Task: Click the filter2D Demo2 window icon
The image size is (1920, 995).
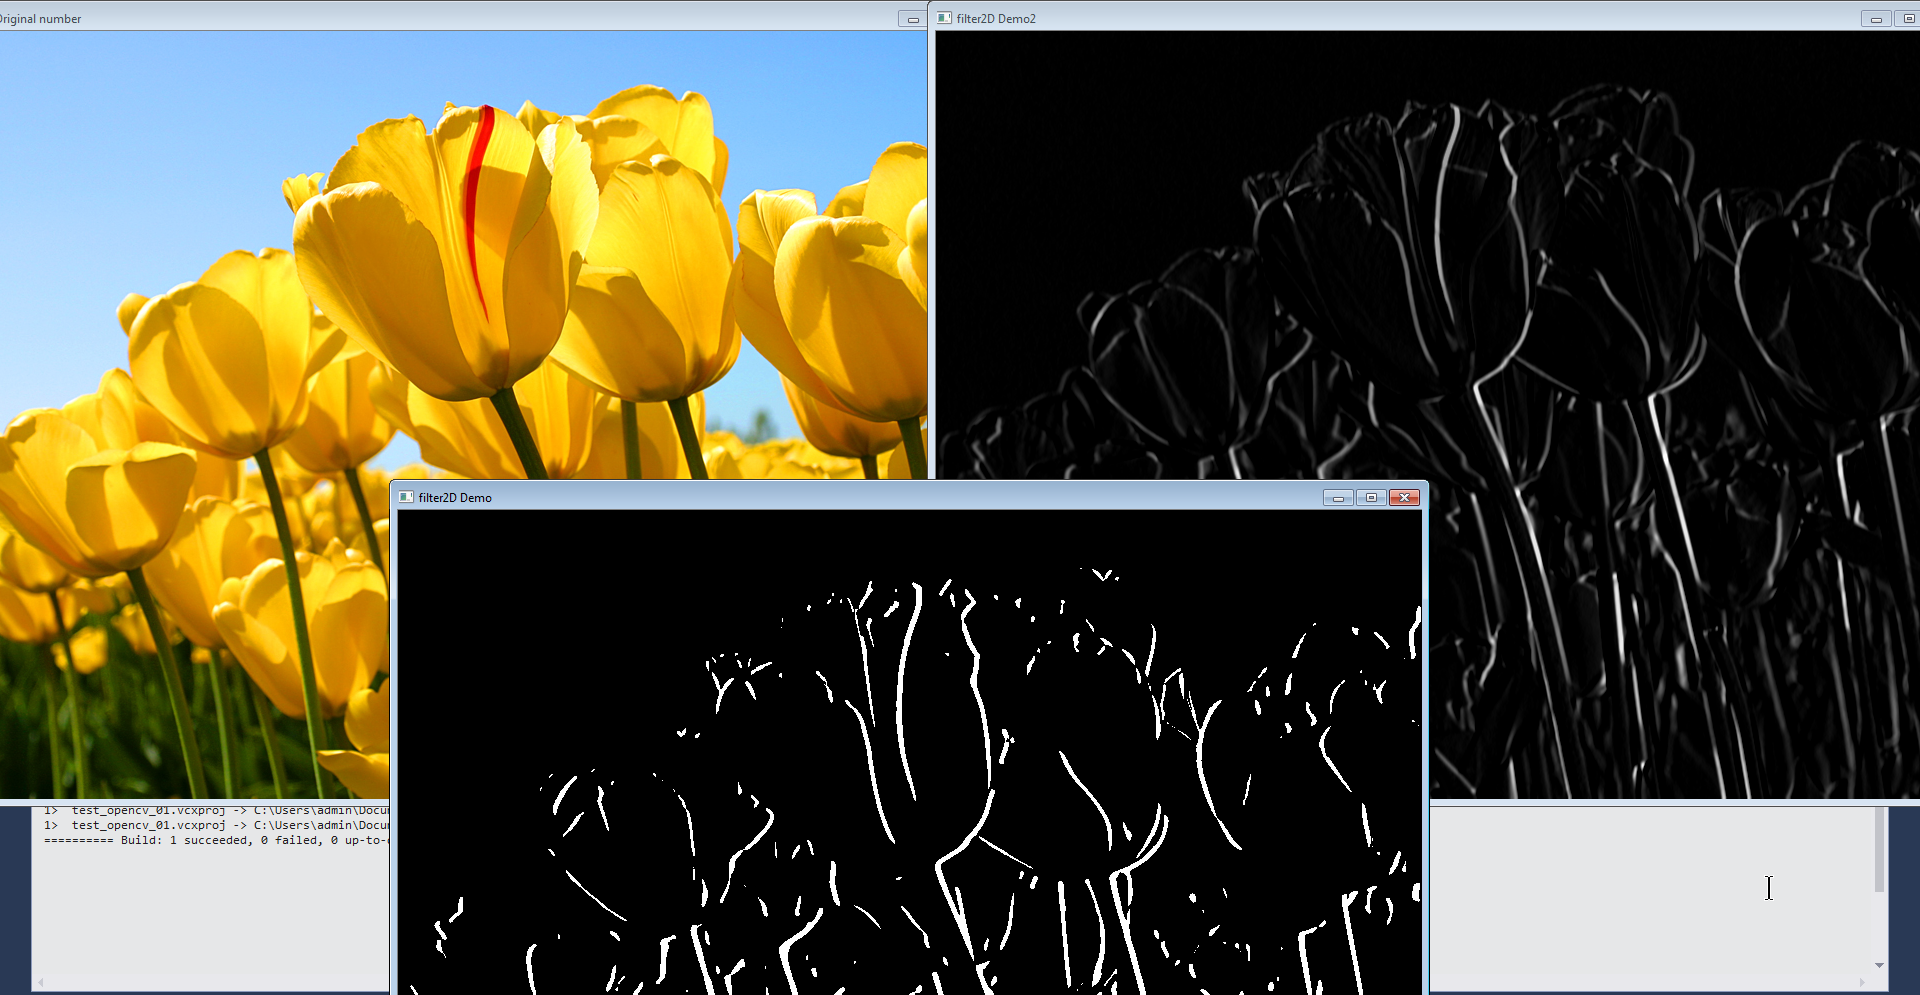Action: pyautogui.click(x=944, y=18)
